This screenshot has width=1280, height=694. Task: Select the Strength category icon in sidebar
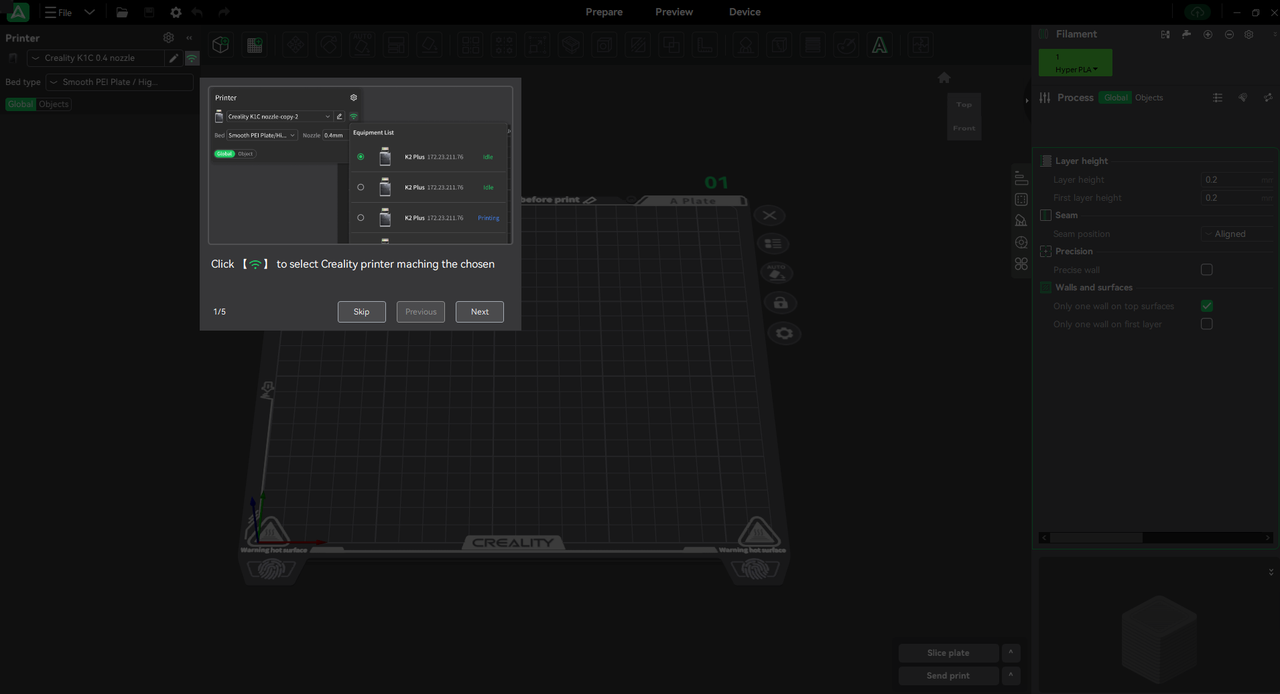pos(1021,199)
